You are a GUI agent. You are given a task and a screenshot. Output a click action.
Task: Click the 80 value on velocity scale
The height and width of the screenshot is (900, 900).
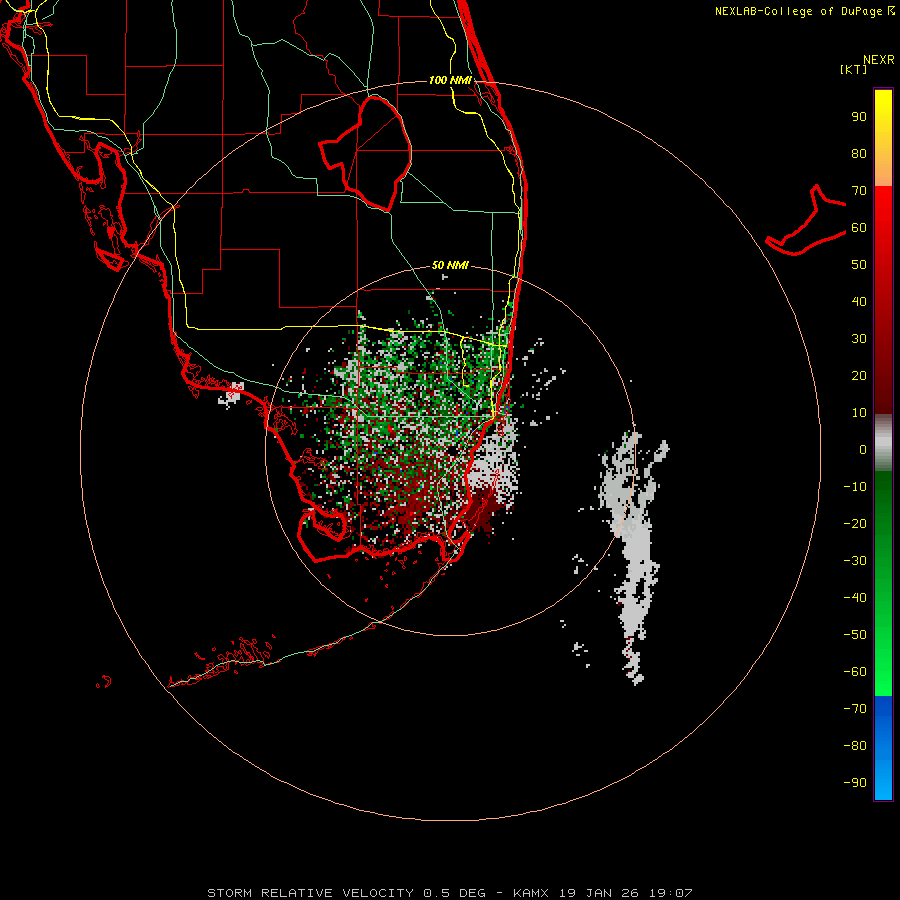[859, 154]
